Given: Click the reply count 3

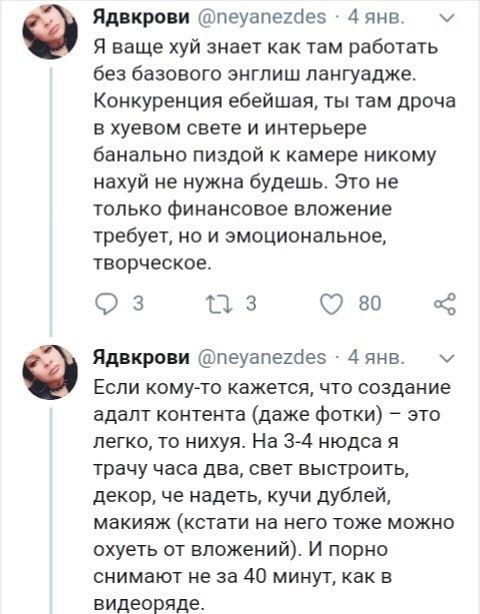Looking at the screenshot, I should (139, 303).
